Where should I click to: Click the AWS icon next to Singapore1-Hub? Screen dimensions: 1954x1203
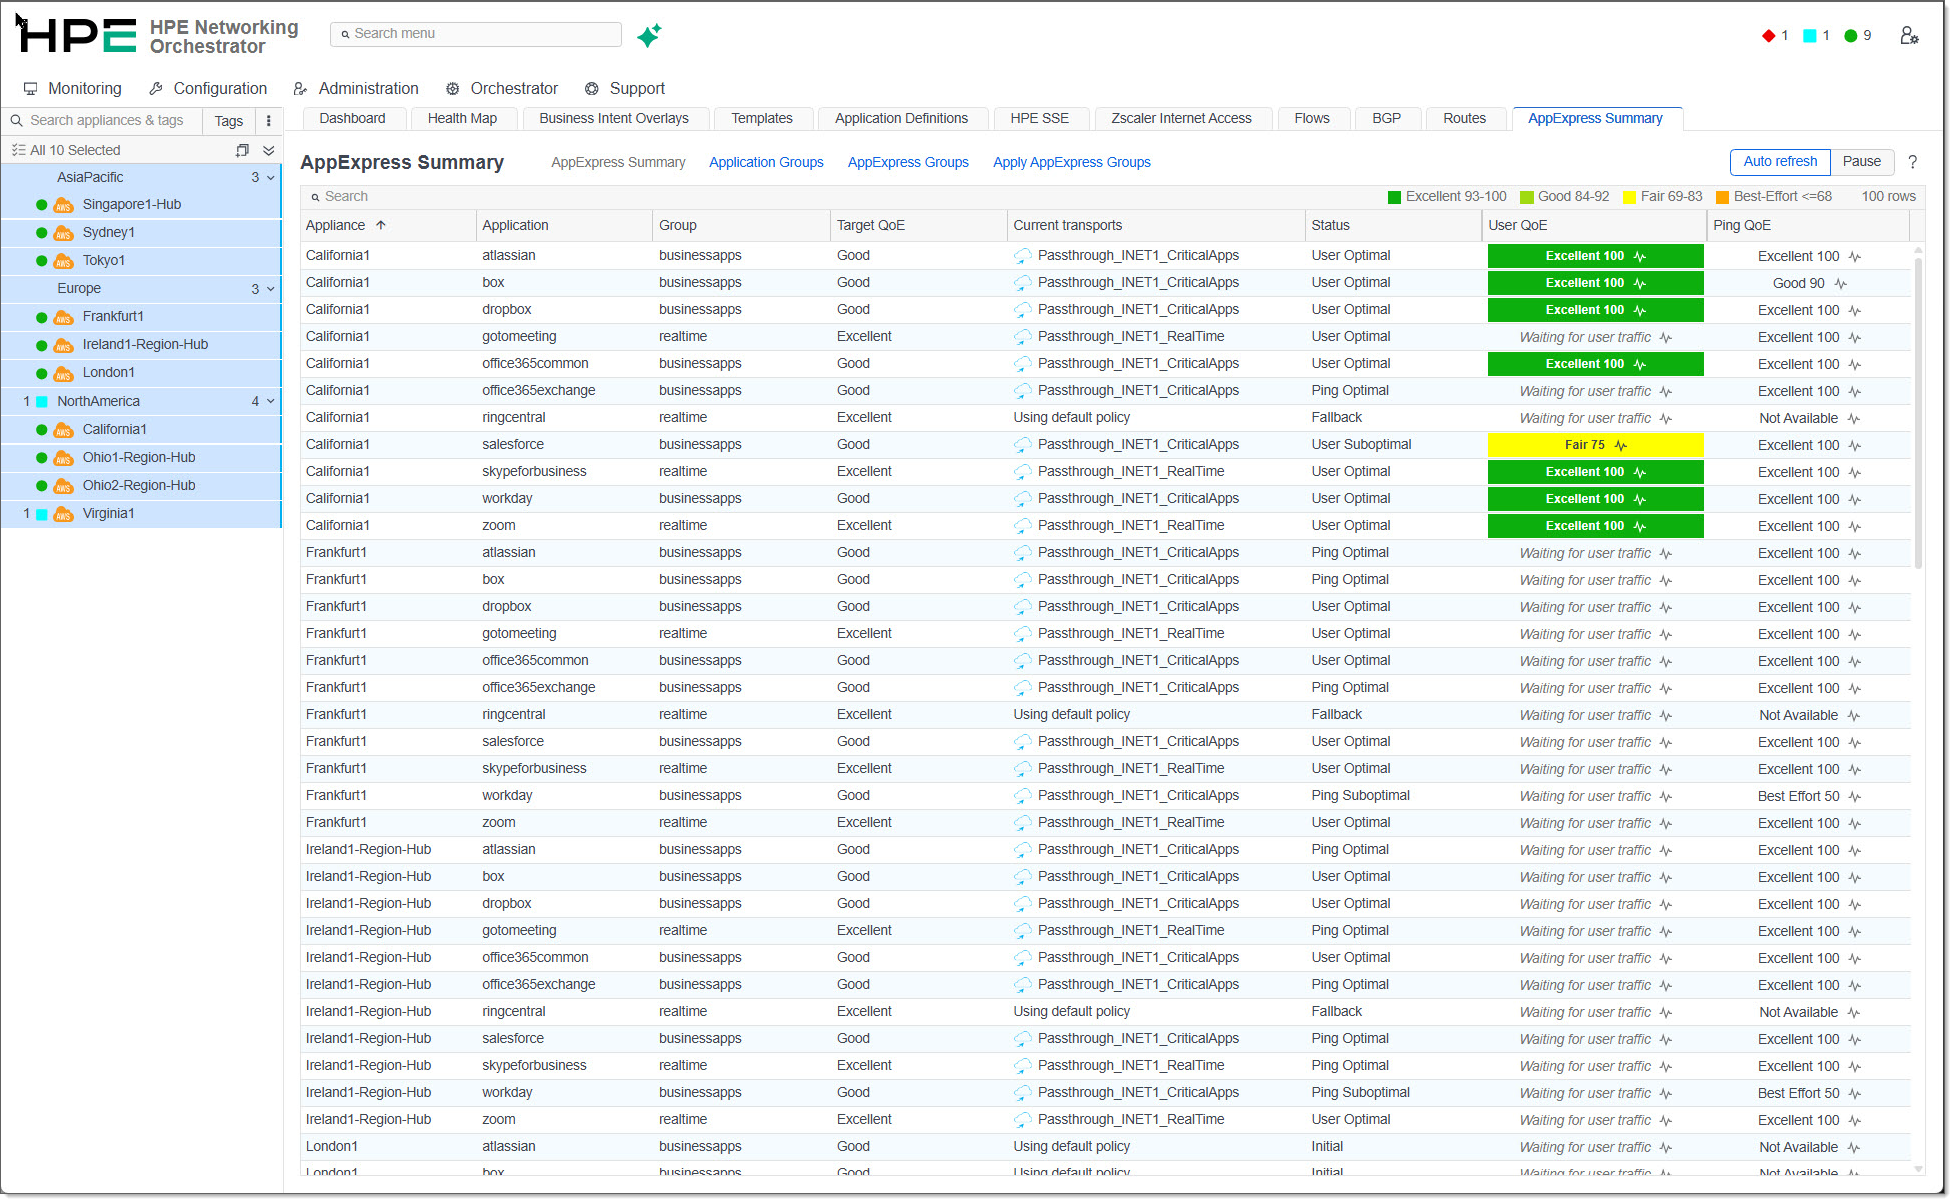tap(63, 205)
